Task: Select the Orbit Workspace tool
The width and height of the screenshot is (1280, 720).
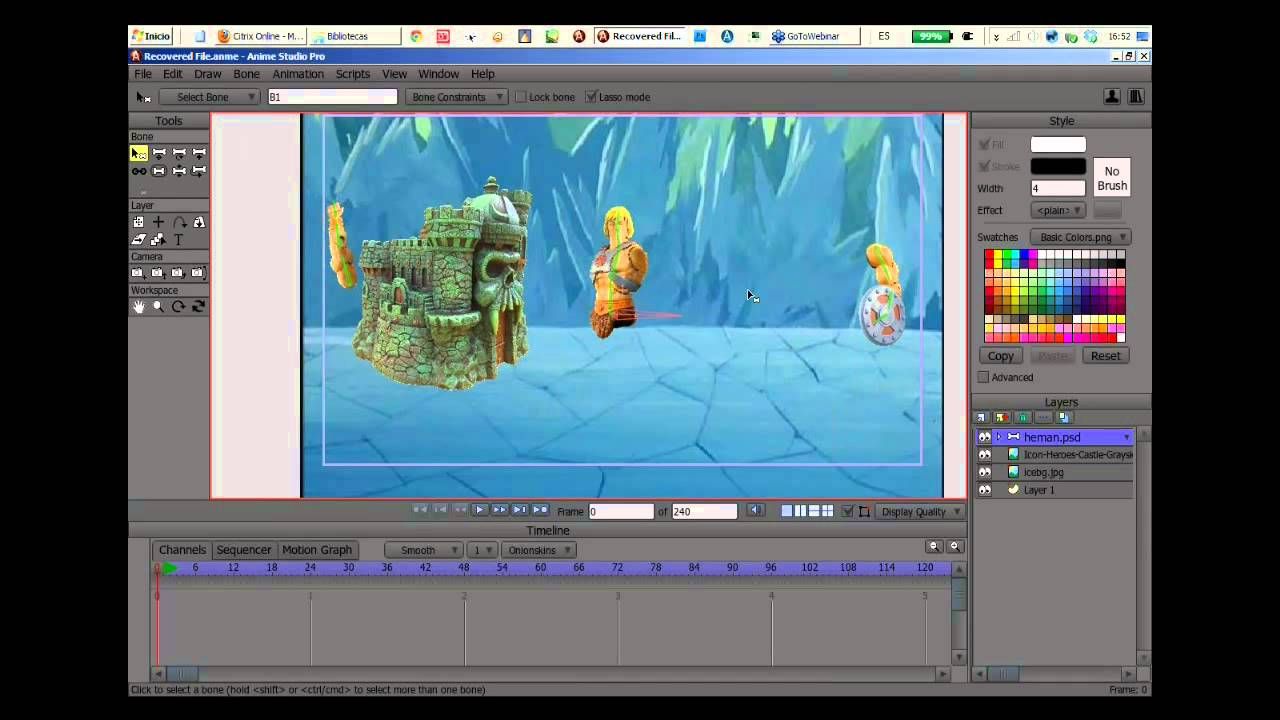Action: (x=199, y=307)
